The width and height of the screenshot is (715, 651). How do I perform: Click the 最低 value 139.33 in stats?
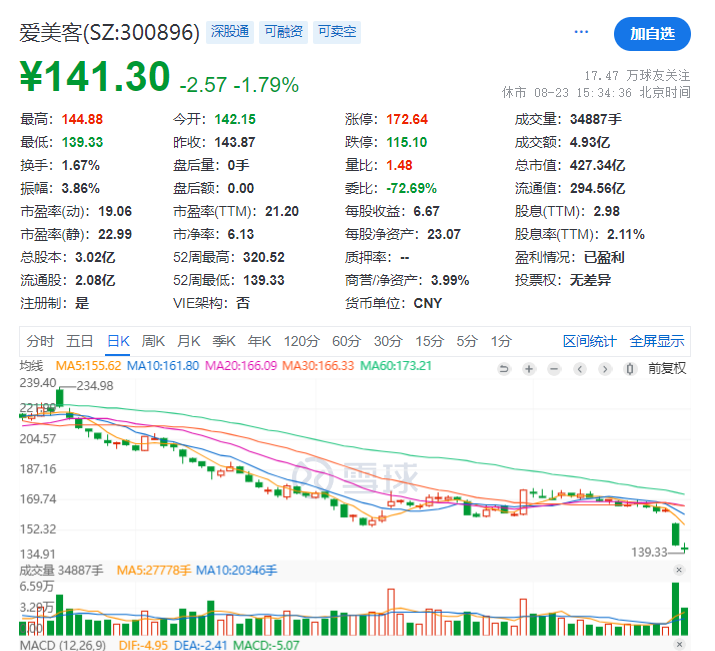(x=82, y=142)
